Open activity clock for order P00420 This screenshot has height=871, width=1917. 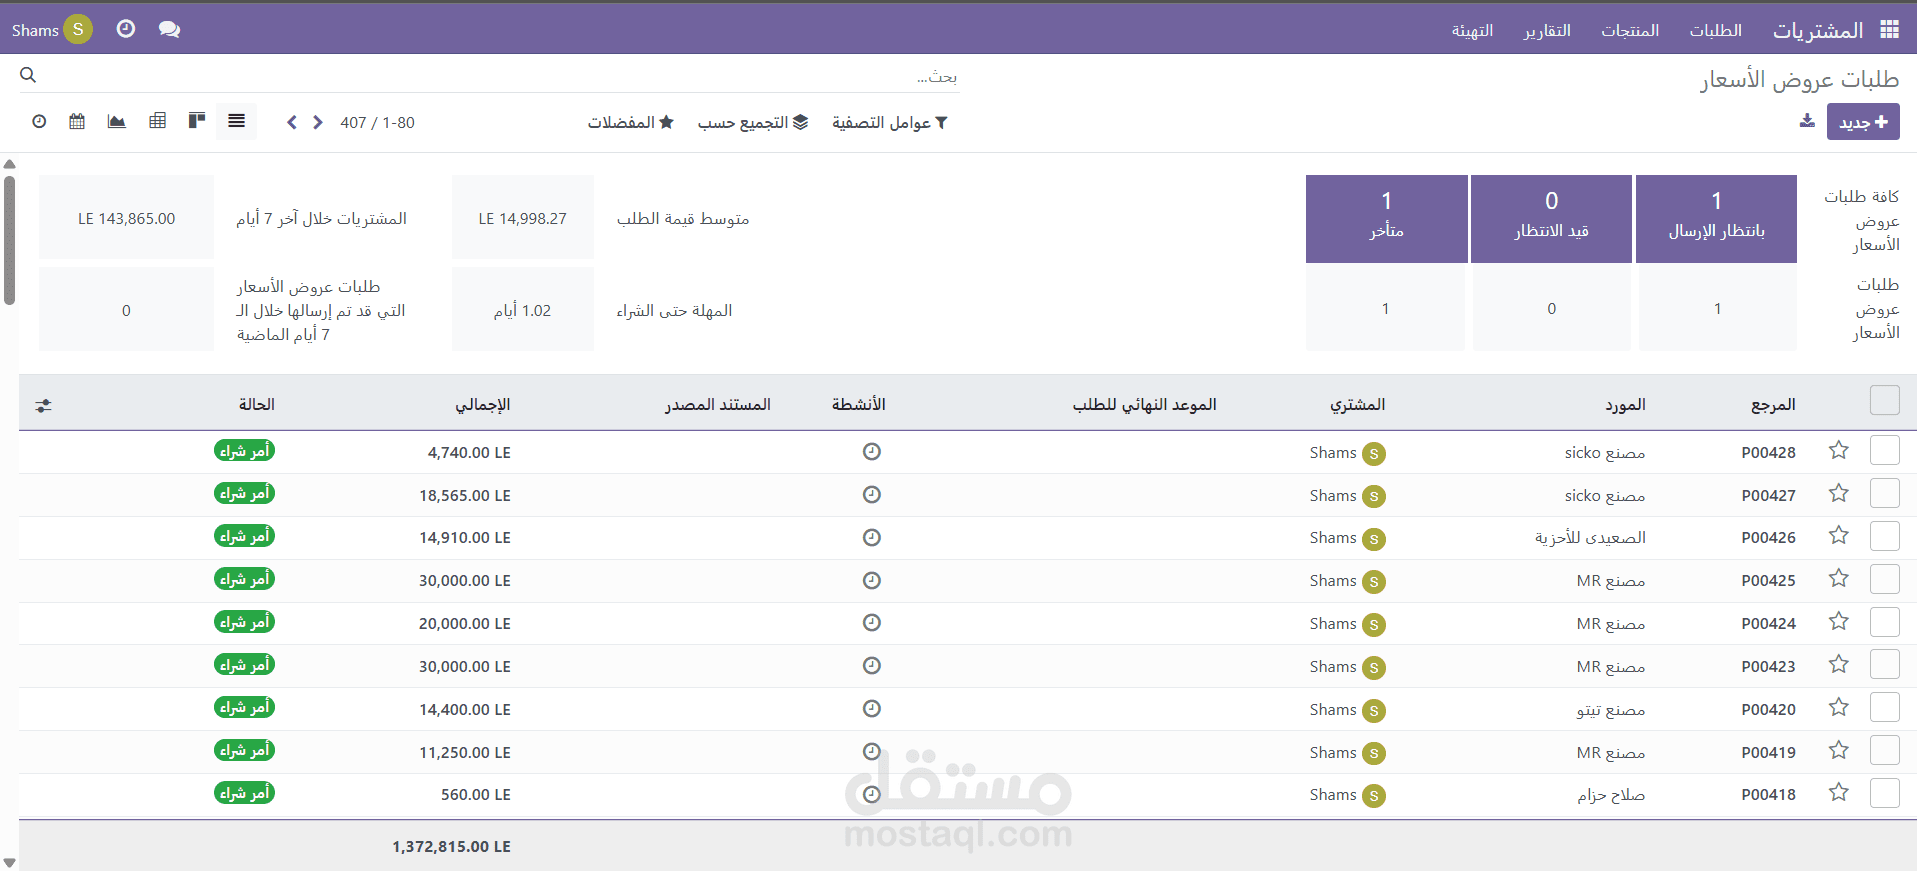click(872, 709)
